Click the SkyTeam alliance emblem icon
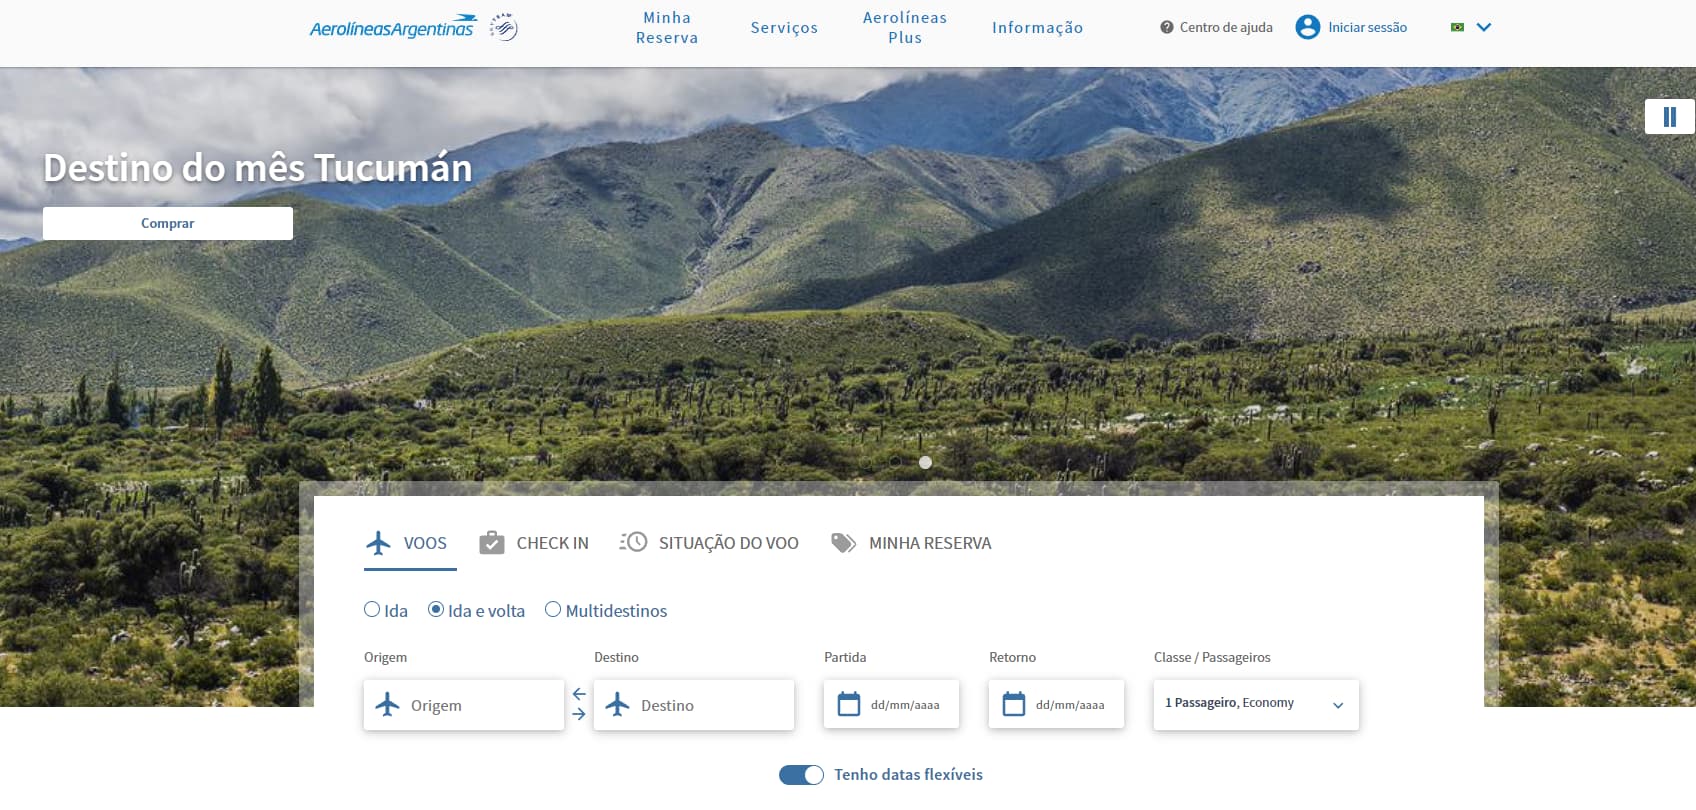Screen dimensions: 1696x810 (503, 27)
